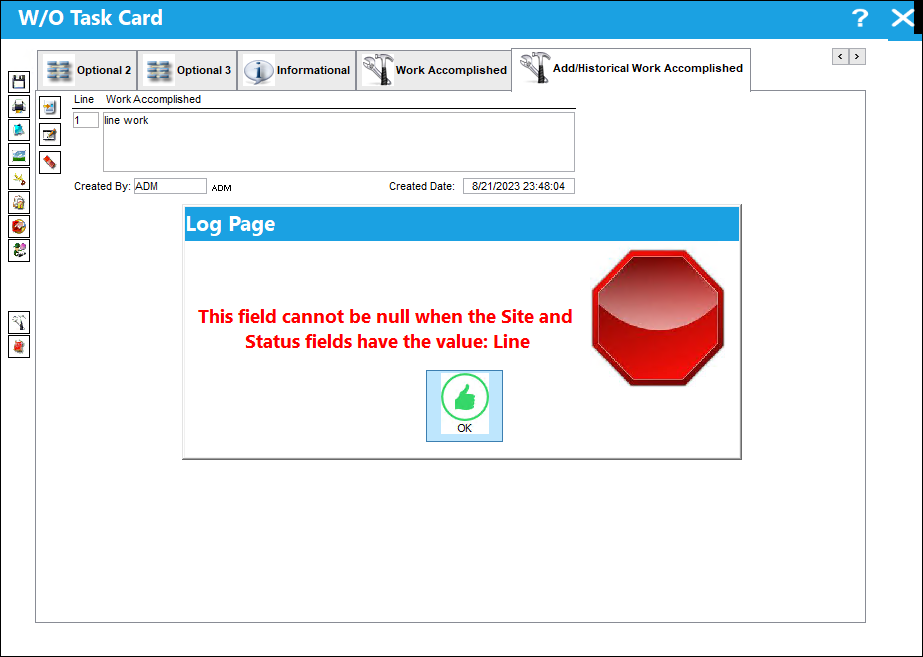Click the people/users icon in sidebar
This screenshot has height=657, width=923.
(19, 250)
